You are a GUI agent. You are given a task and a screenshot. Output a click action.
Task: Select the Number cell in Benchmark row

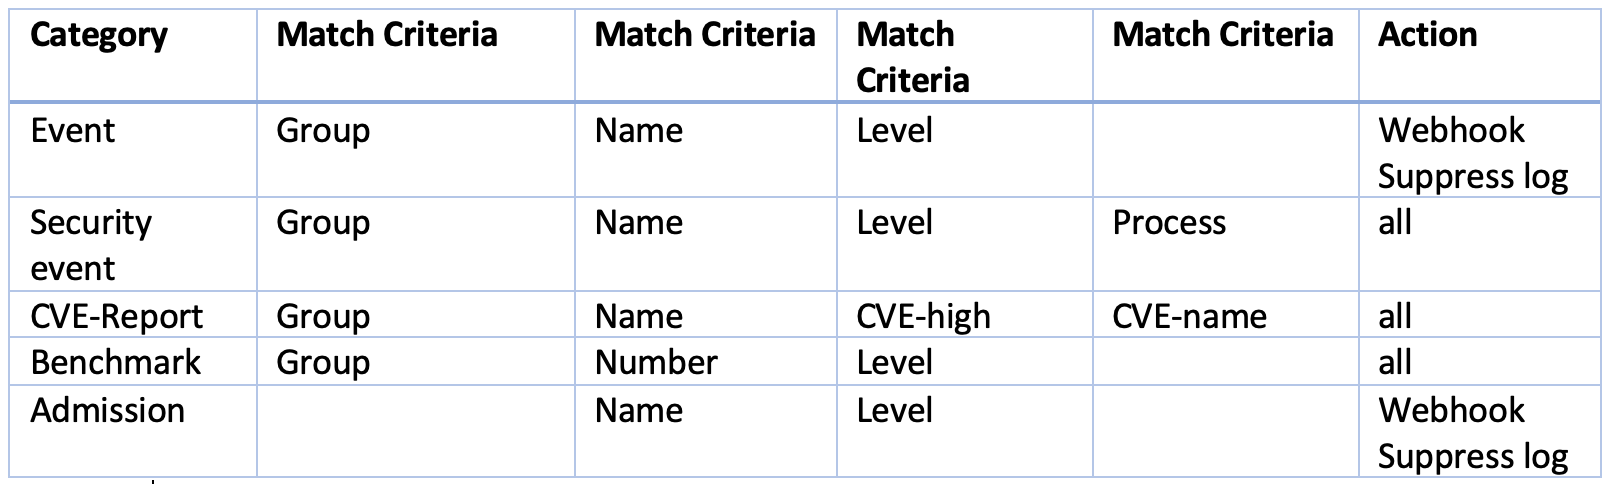pyautogui.click(x=655, y=362)
